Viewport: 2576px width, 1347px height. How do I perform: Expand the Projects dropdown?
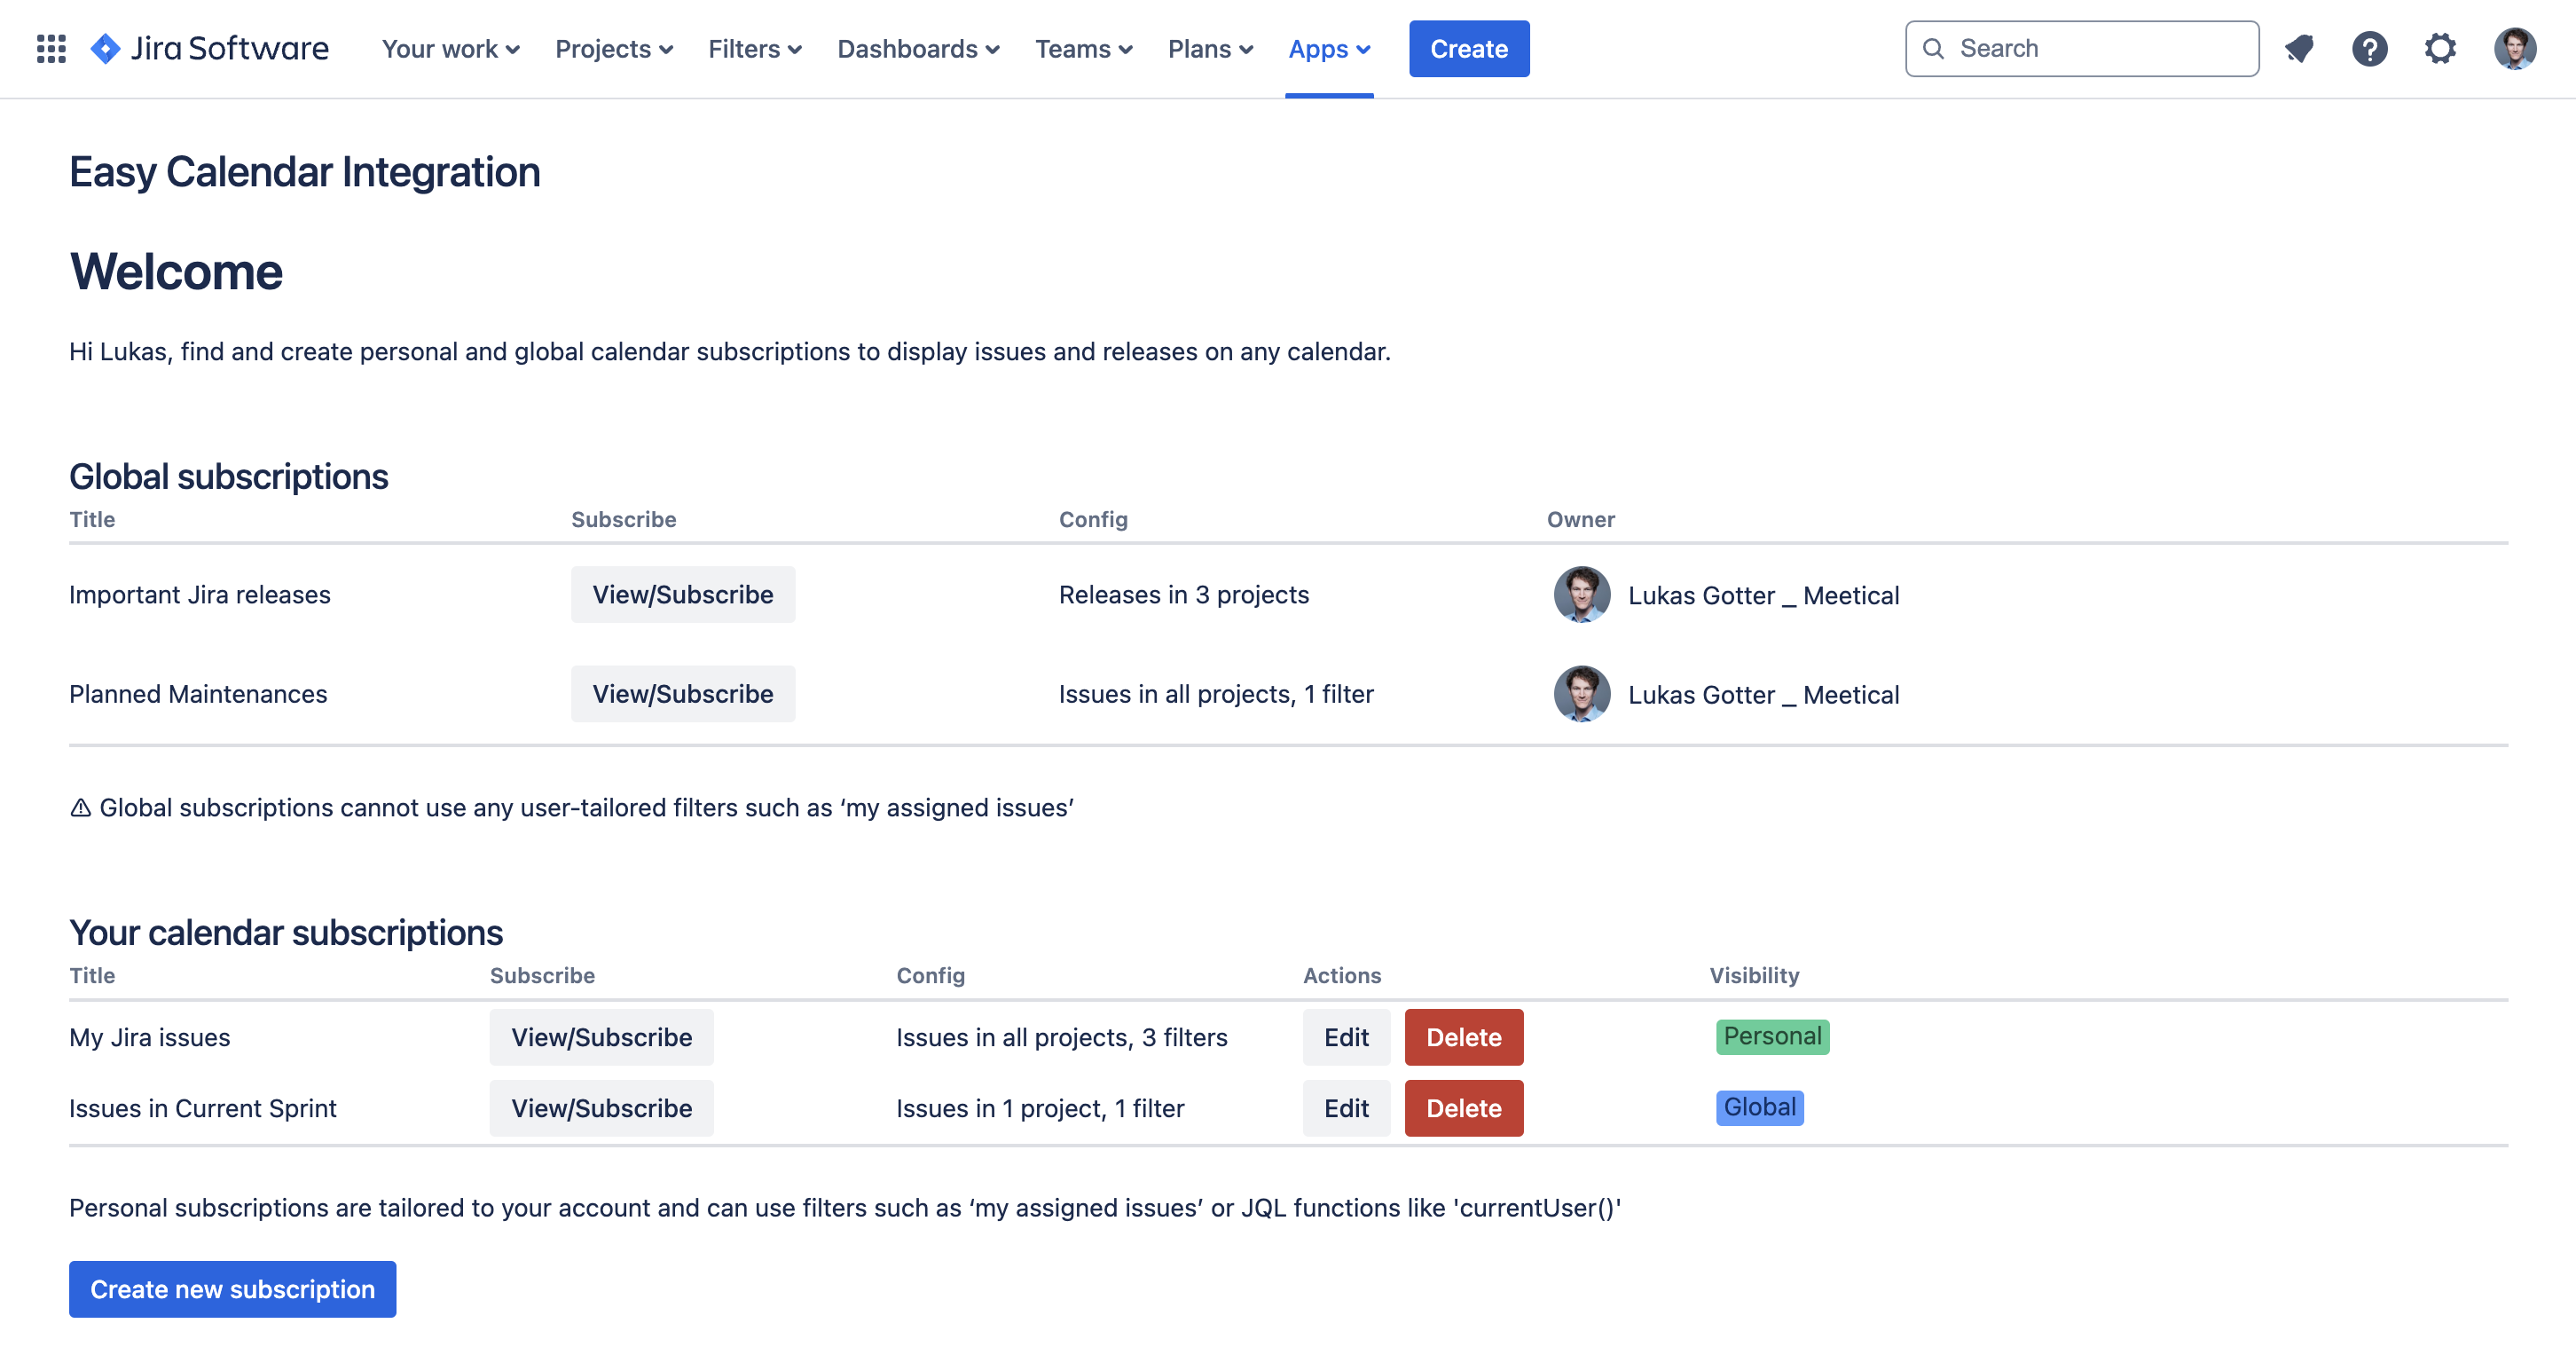click(x=614, y=49)
